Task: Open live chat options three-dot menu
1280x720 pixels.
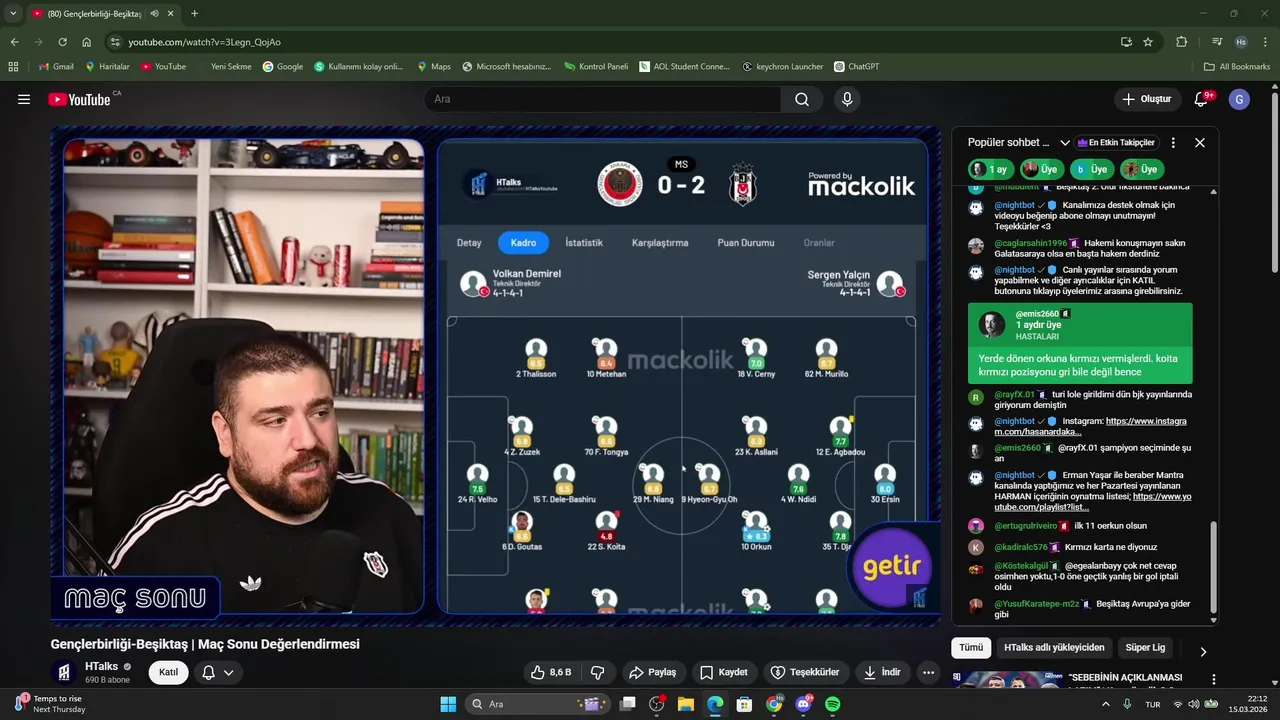Action: coord(1173,143)
